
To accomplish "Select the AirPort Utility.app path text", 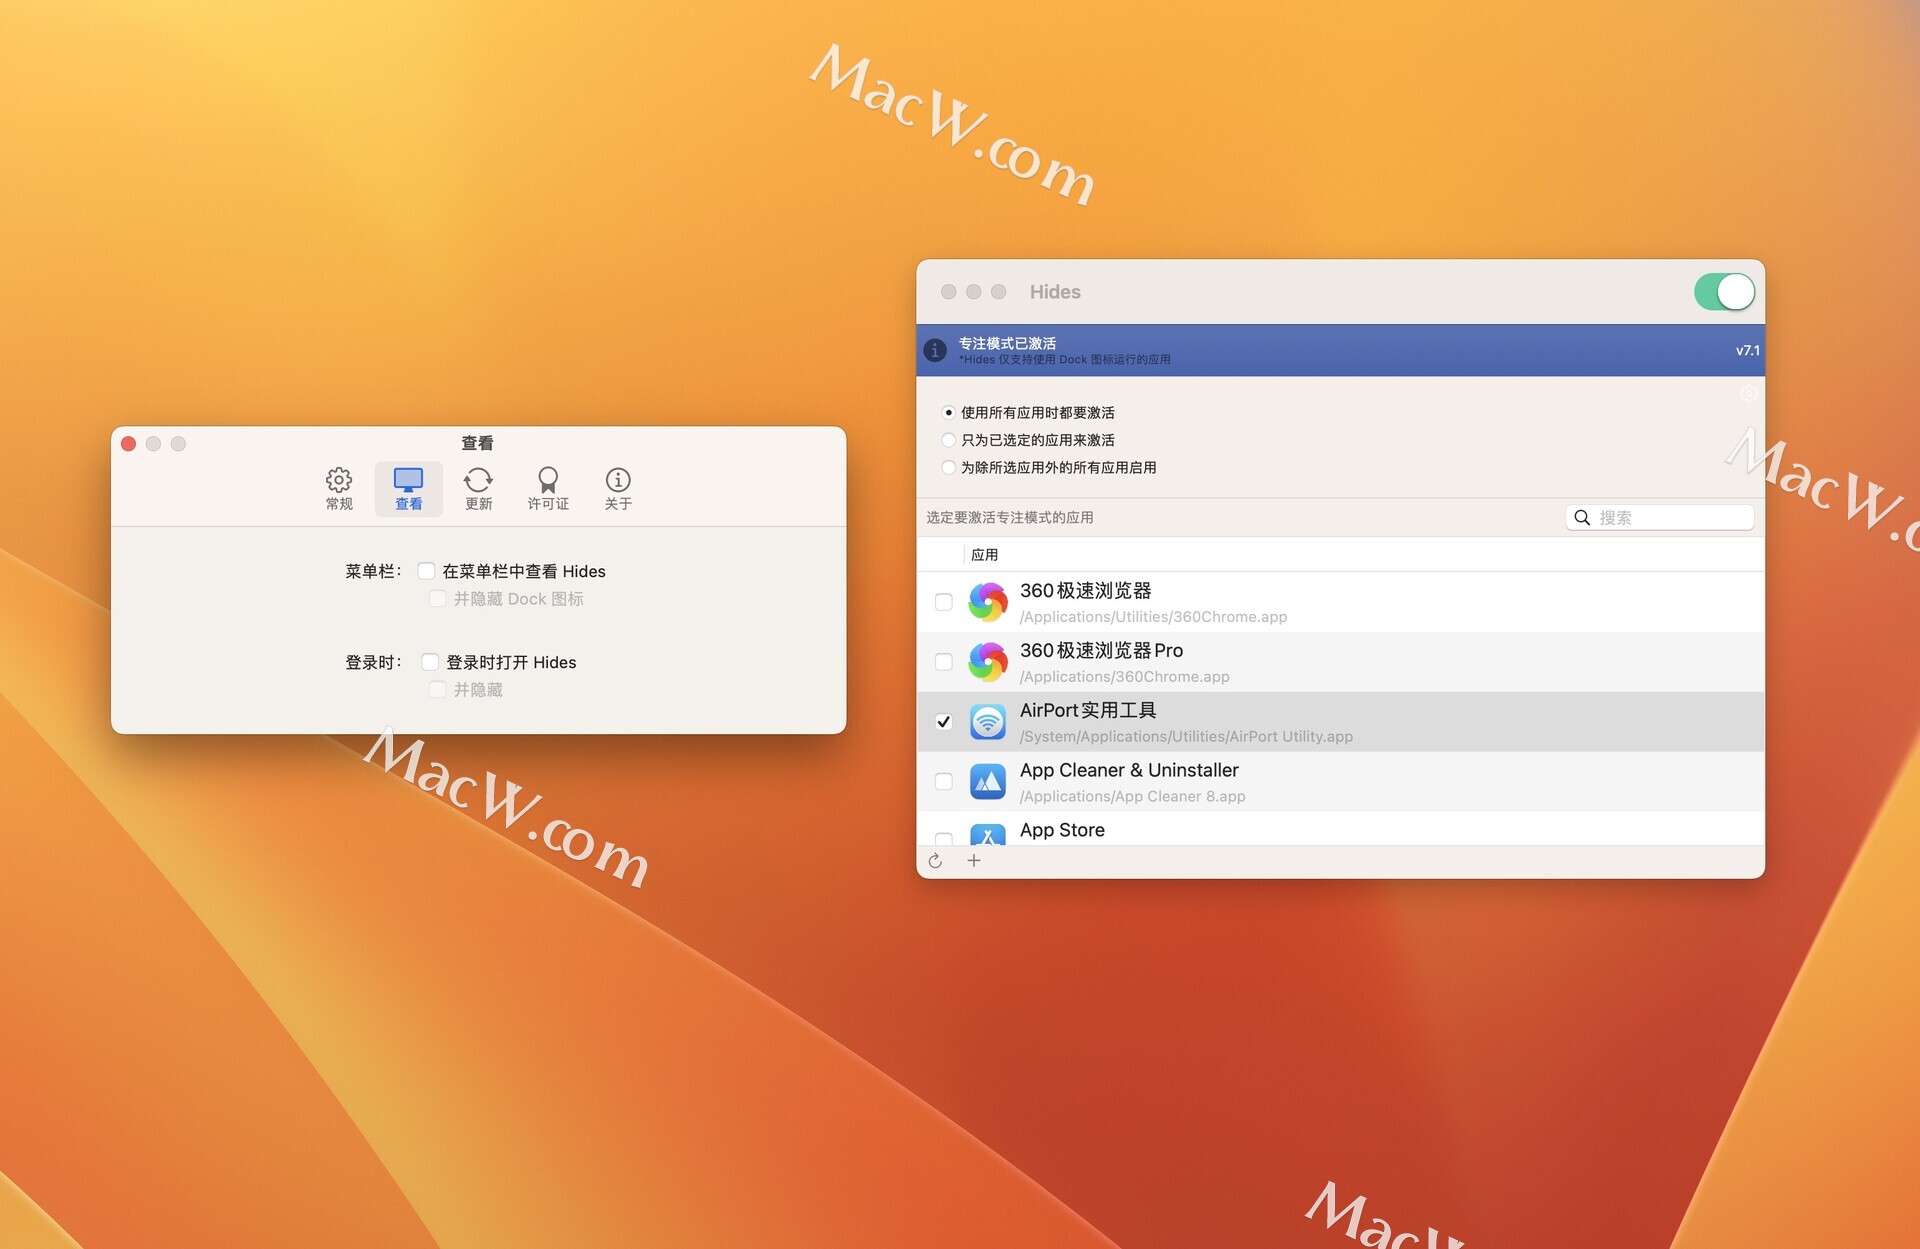I will point(1186,737).
